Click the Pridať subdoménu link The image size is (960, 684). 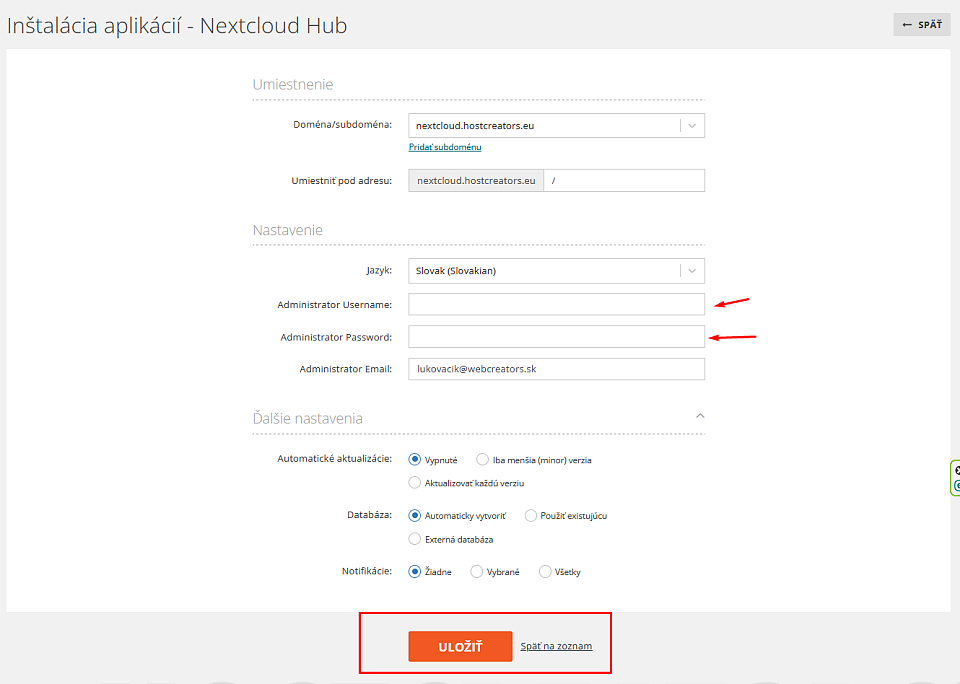coord(445,147)
